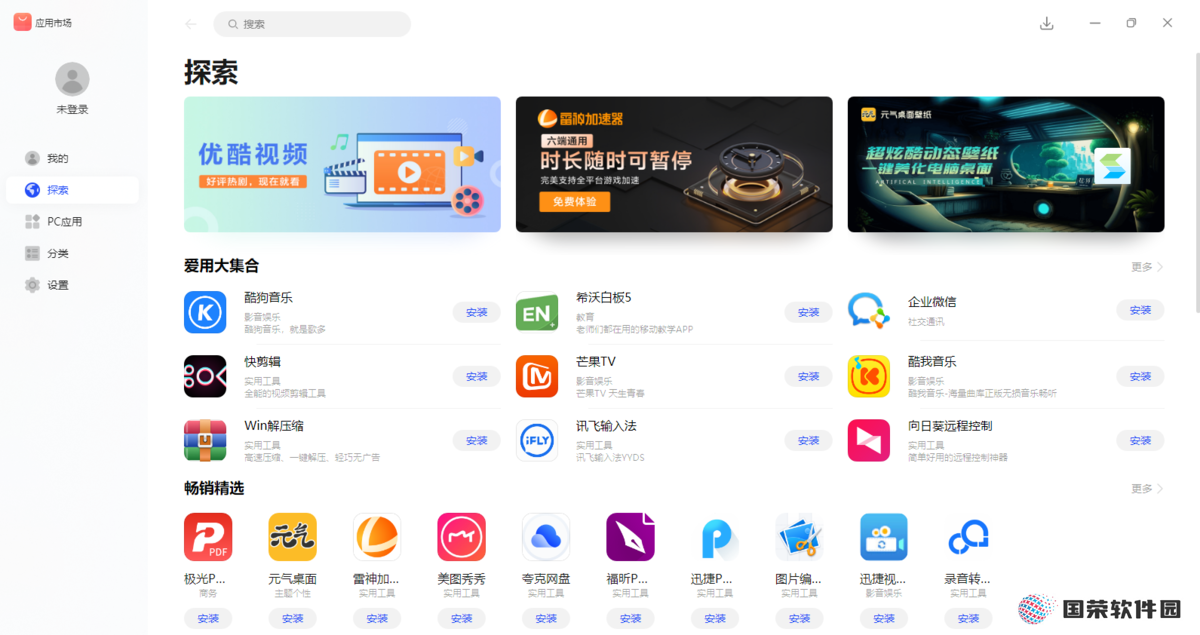Open the 快剪辑 app icon
This screenshot has height=635, width=1200.
(205, 376)
